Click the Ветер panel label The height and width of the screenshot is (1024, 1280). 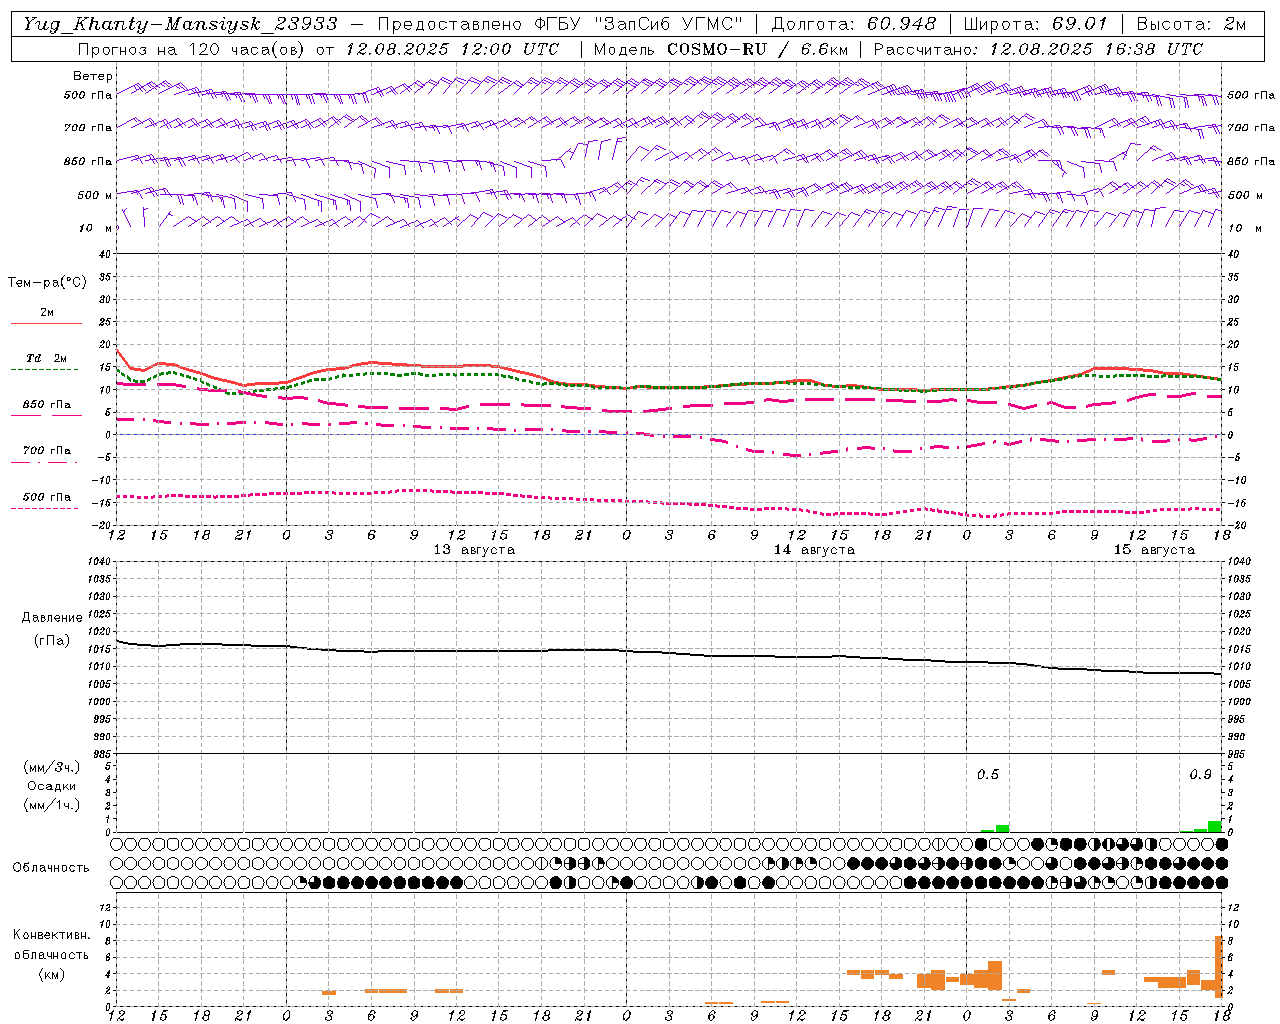[93, 76]
